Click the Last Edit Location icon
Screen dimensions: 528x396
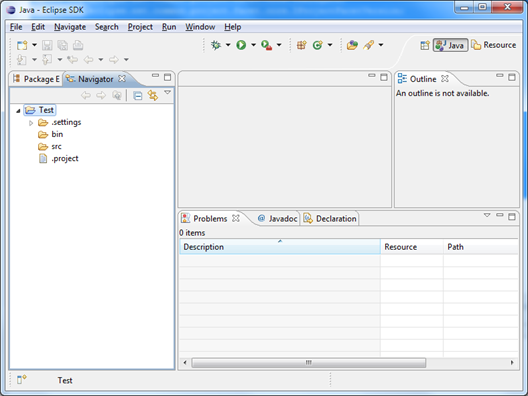pos(72,60)
